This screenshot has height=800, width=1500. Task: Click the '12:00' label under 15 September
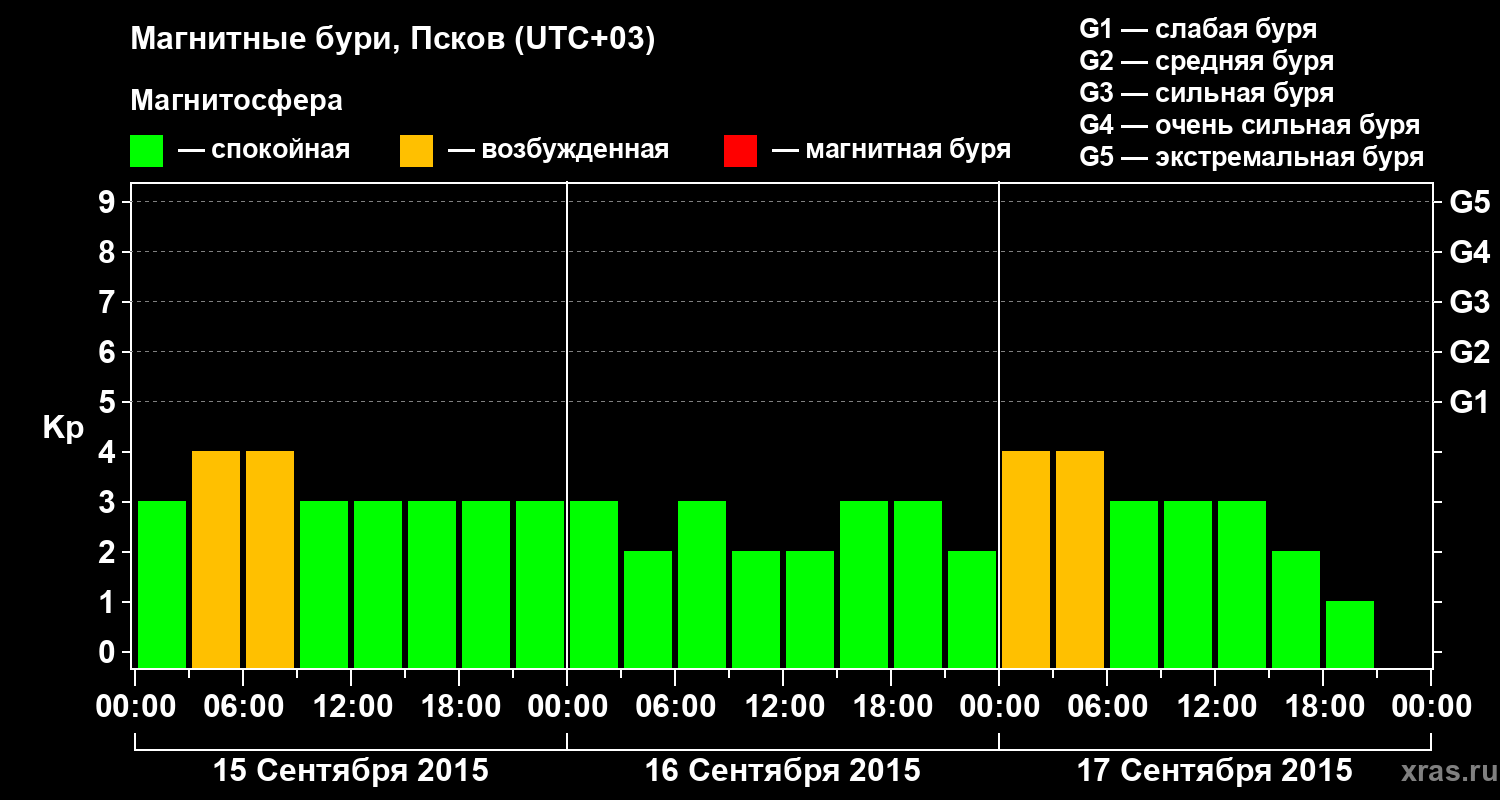(x=352, y=707)
